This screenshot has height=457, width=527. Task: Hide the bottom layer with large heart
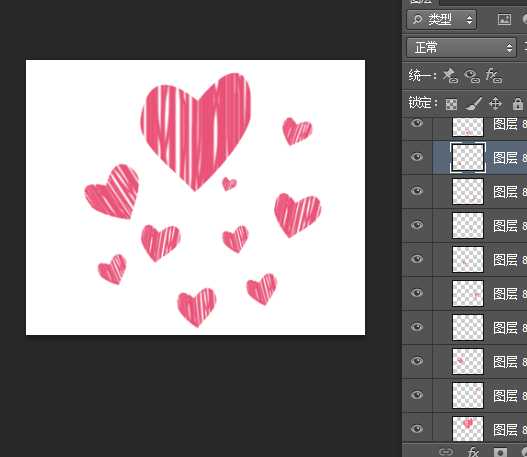click(x=417, y=429)
